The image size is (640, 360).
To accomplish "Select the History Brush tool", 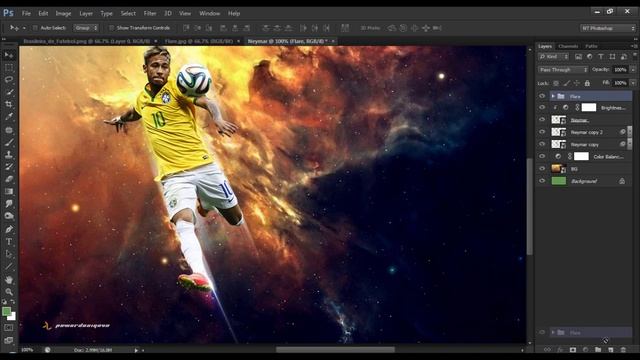I will coord(9,167).
